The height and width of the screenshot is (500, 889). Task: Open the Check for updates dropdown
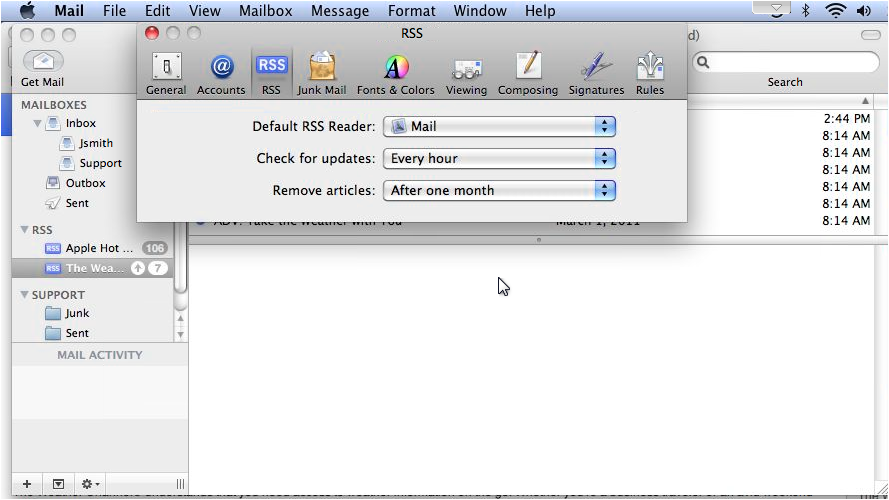point(499,159)
